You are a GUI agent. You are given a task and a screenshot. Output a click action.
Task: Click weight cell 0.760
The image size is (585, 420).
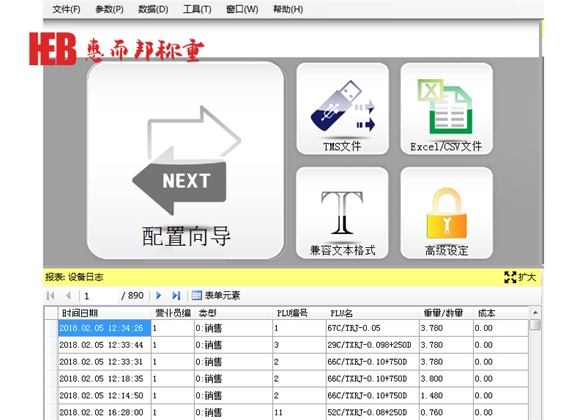click(x=446, y=412)
